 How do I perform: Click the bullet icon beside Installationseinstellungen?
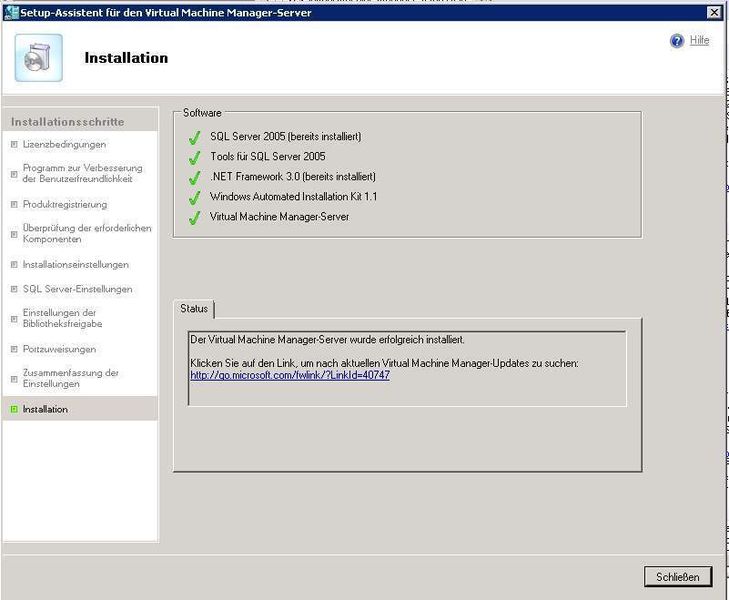point(14,264)
